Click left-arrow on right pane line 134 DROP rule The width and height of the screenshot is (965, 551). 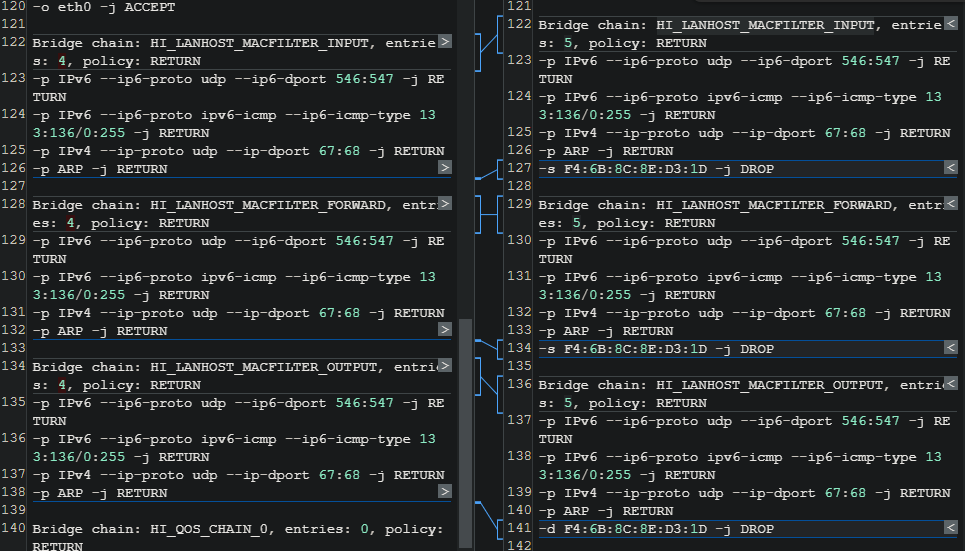(x=951, y=349)
